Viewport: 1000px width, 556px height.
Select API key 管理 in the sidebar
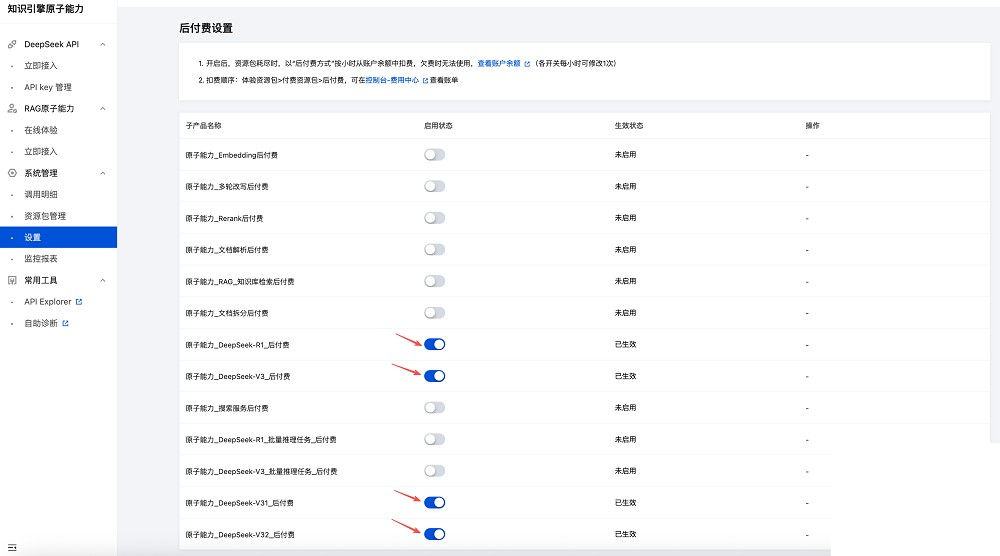(48, 87)
